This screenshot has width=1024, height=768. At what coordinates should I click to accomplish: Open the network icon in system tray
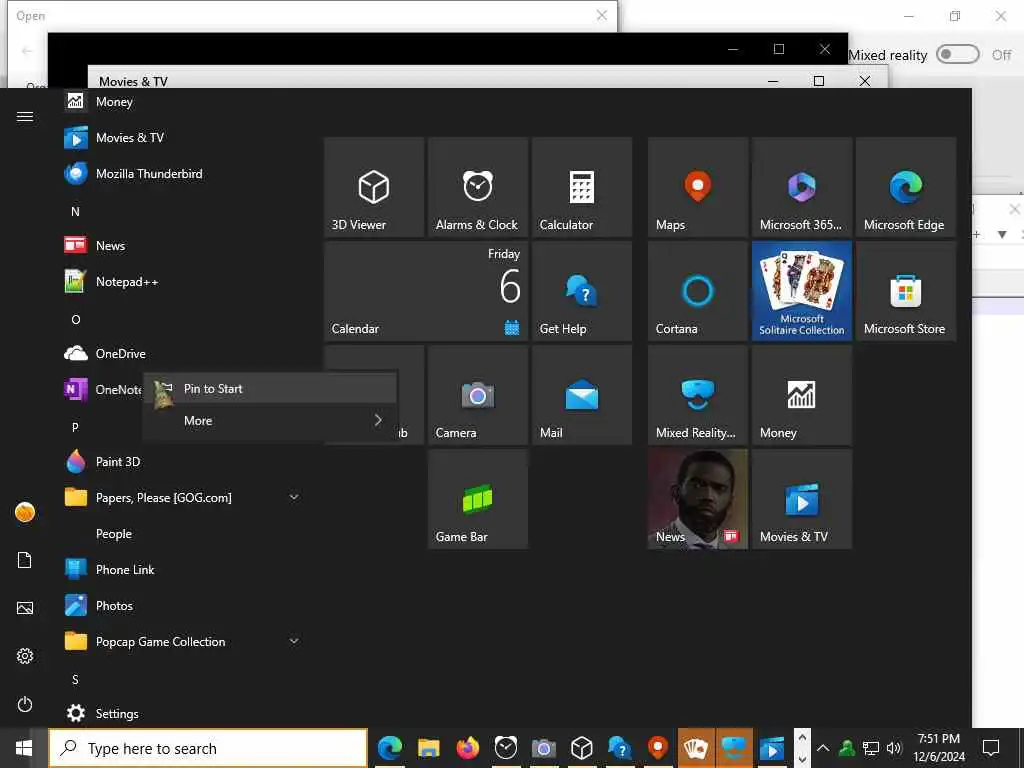[x=871, y=748]
